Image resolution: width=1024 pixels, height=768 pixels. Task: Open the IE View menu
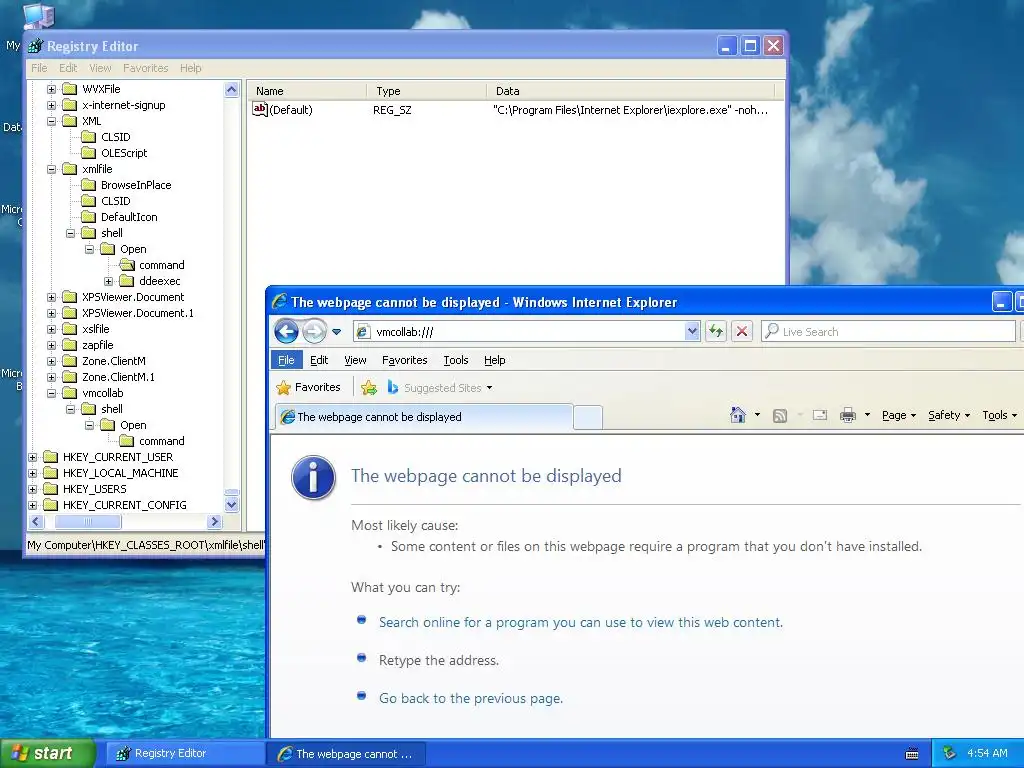pyautogui.click(x=355, y=360)
